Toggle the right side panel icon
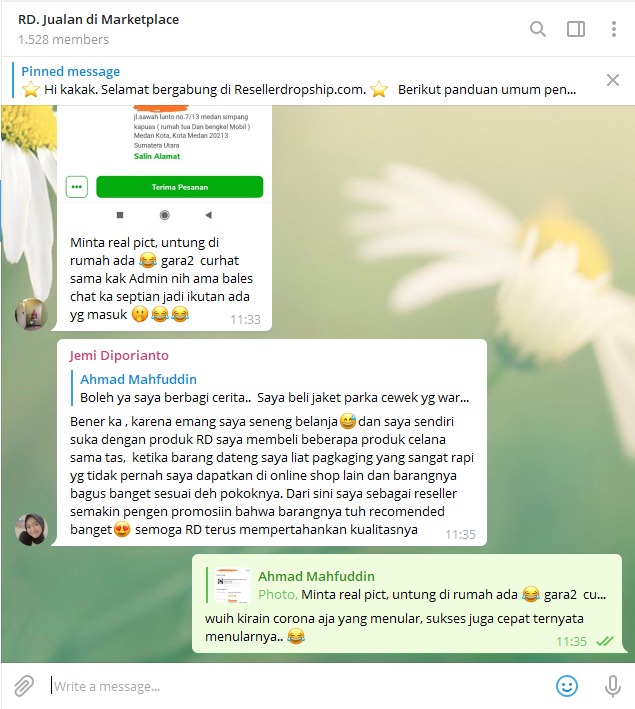635x709 pixels. coord(576,29)
